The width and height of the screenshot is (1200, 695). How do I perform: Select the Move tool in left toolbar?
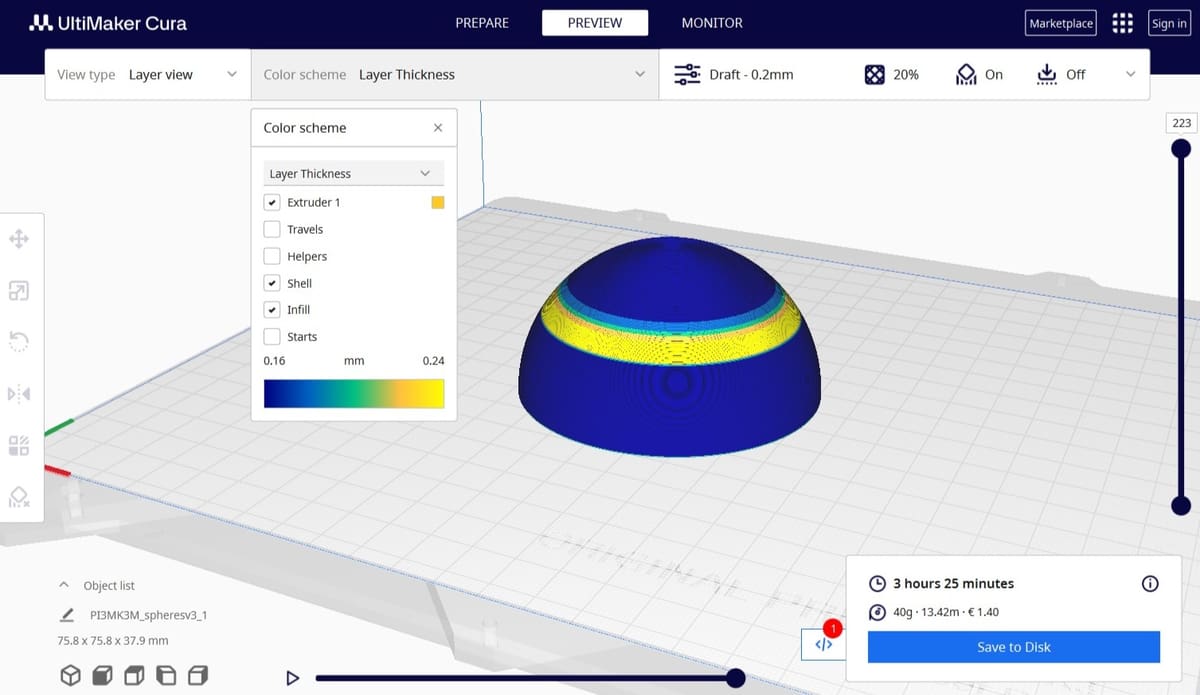point(18,239)
